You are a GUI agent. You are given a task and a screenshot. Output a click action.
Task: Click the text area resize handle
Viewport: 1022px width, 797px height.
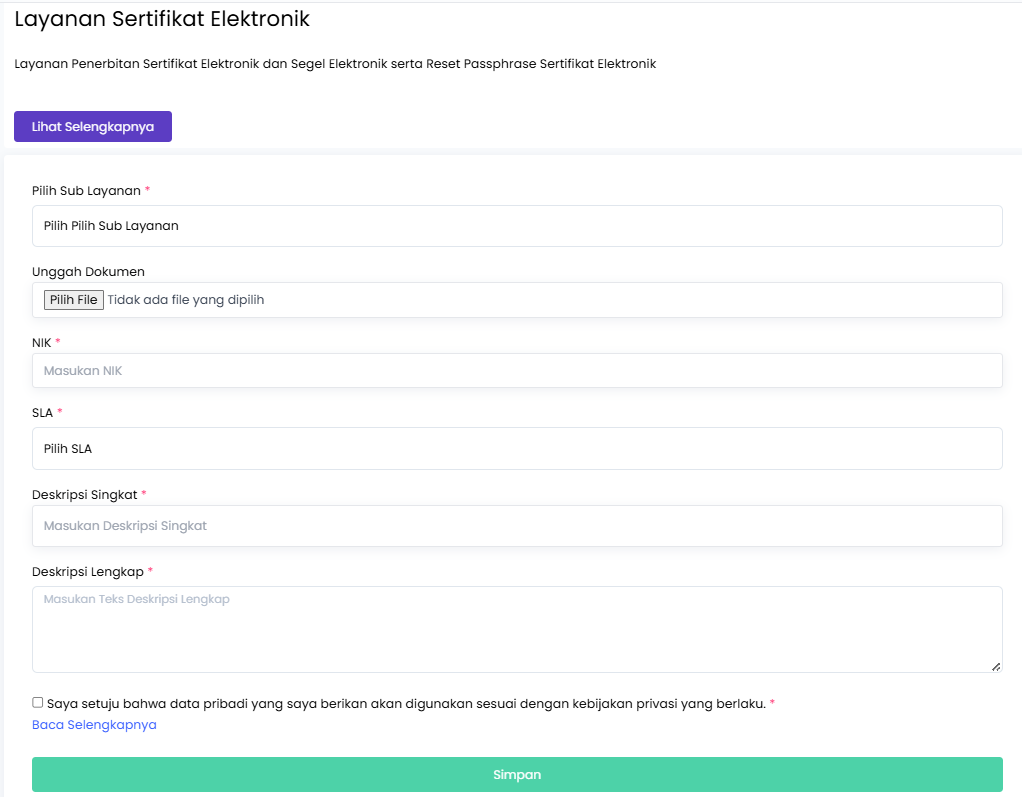pos(995,666)
